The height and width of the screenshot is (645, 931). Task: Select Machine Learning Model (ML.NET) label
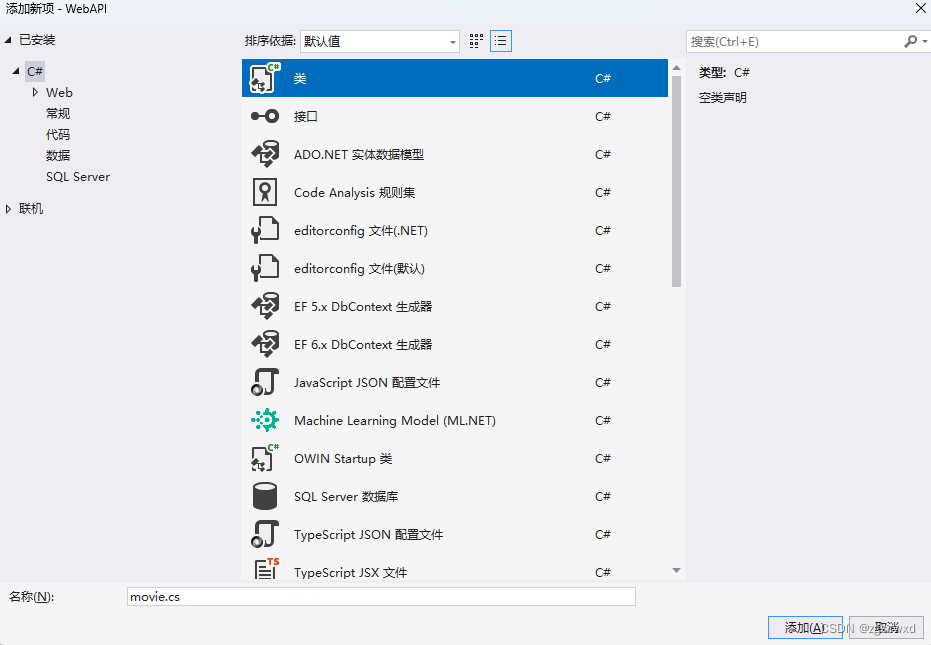tap(395, 420)
